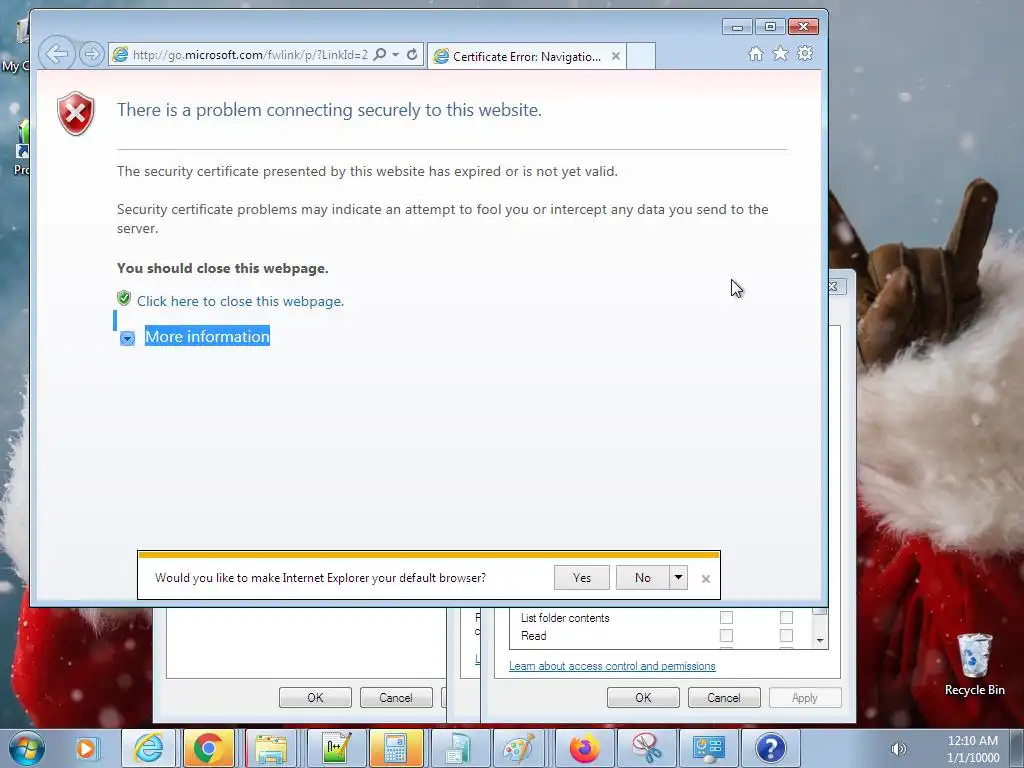Open the Tools gear menu
The height and width of the screenshot is (768, 1024).
pyautogui.click(x=805, y=54)
